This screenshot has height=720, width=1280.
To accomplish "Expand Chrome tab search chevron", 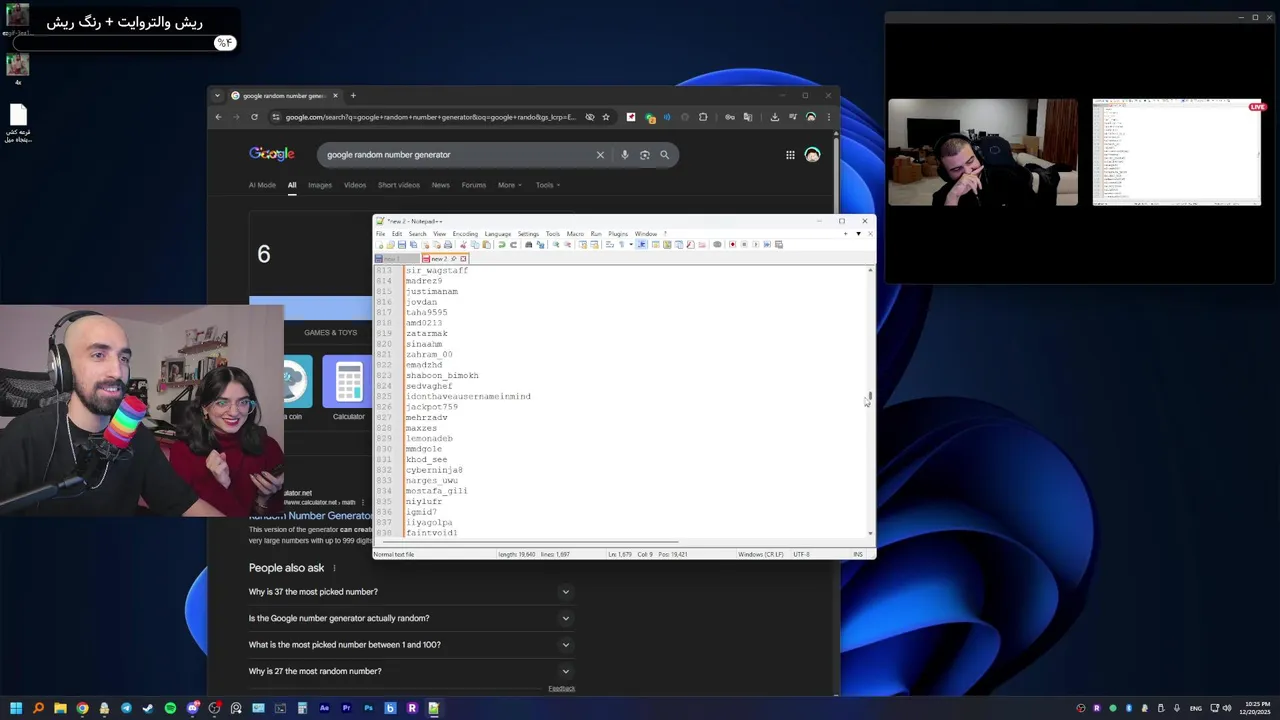I will pos(218,96).
